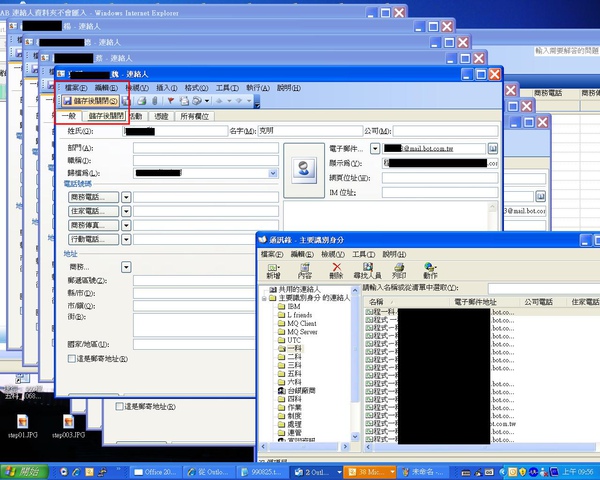
Task: Click the red Follow Up flag icon
Action: (x=171, y=101)
